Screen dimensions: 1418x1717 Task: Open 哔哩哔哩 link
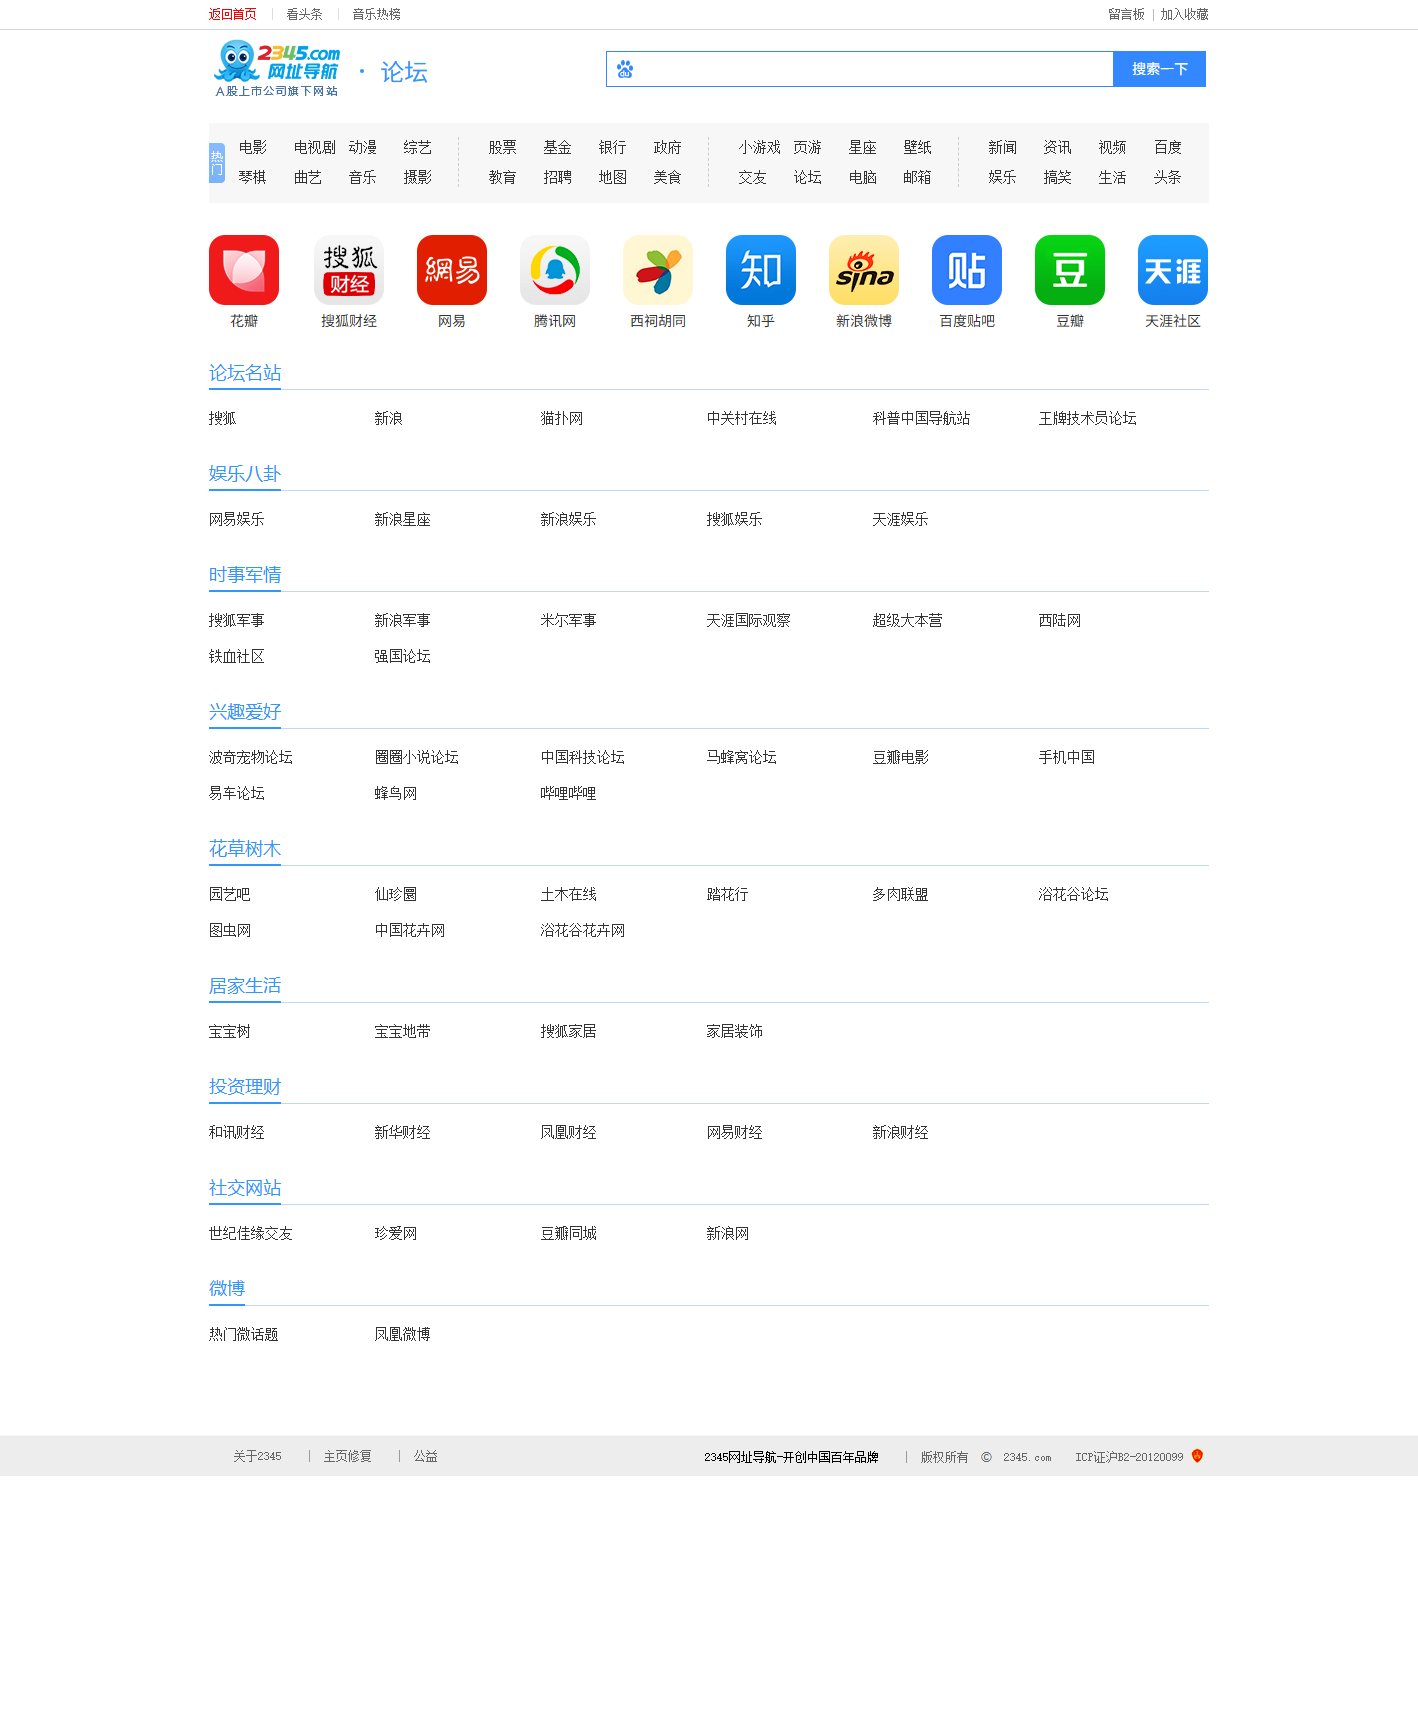click(569, 793)
